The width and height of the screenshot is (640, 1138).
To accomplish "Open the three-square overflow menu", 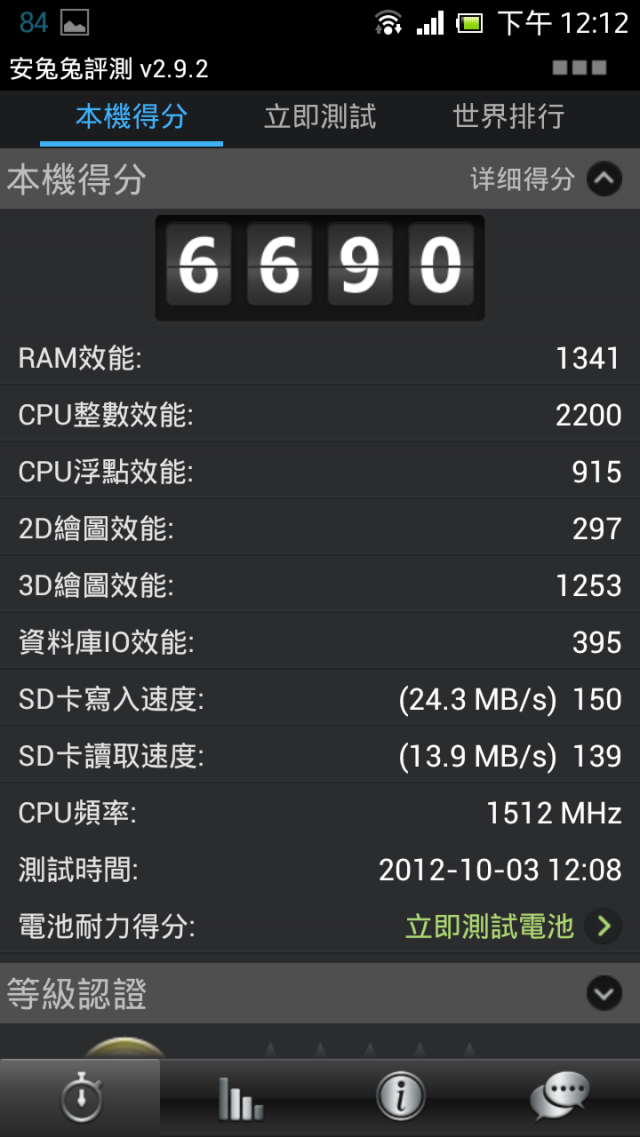I will [579, 68].
